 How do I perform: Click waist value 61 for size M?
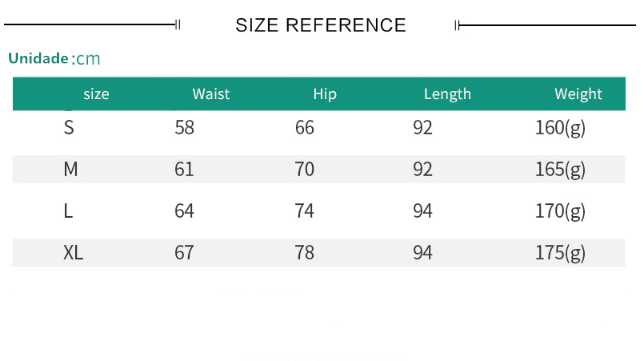(184, 169)
